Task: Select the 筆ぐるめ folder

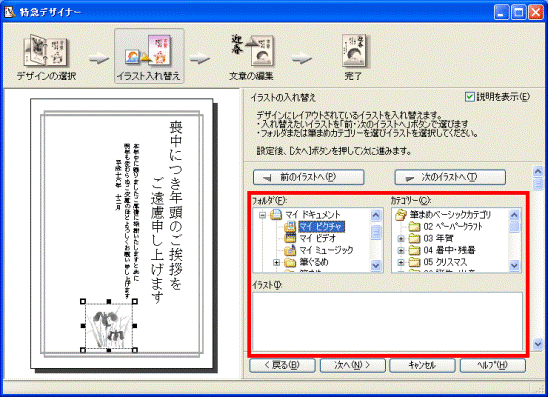Action: 313,262
